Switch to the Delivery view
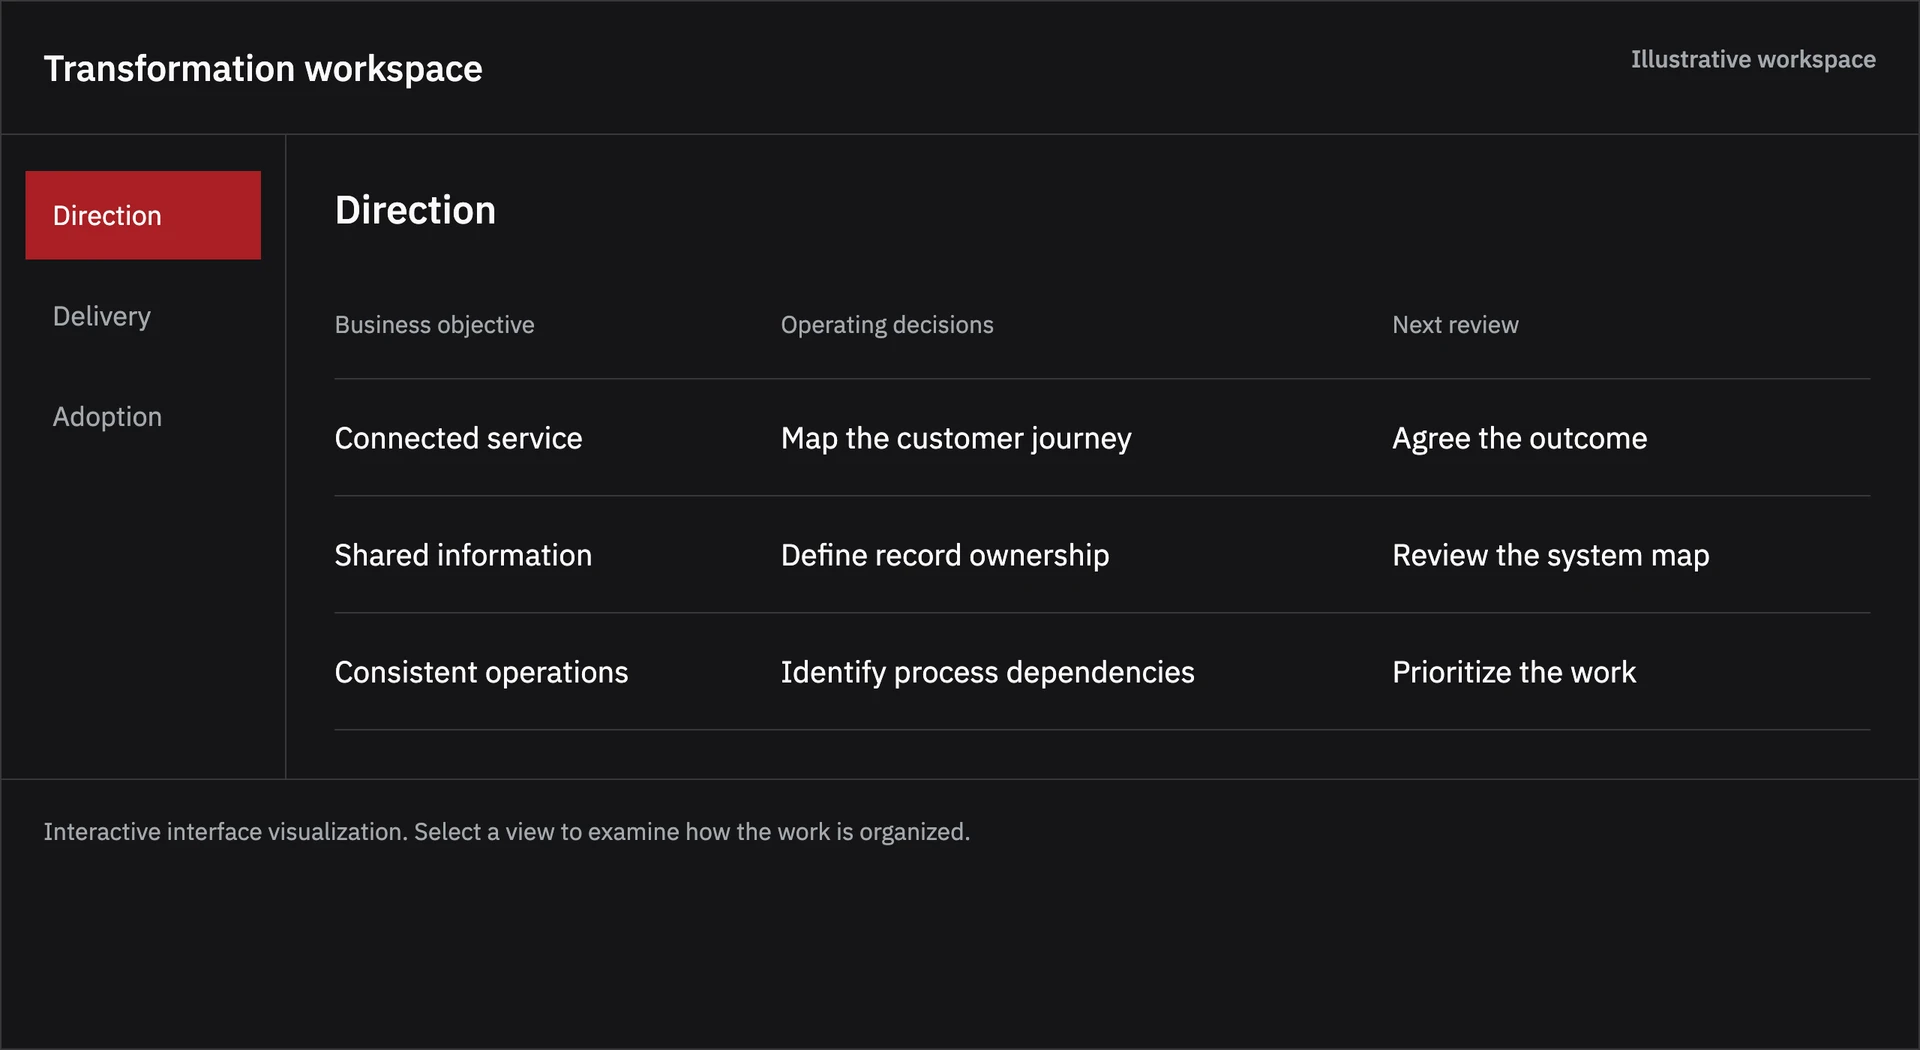1920x1050 pixels. (x=143, y=316)
